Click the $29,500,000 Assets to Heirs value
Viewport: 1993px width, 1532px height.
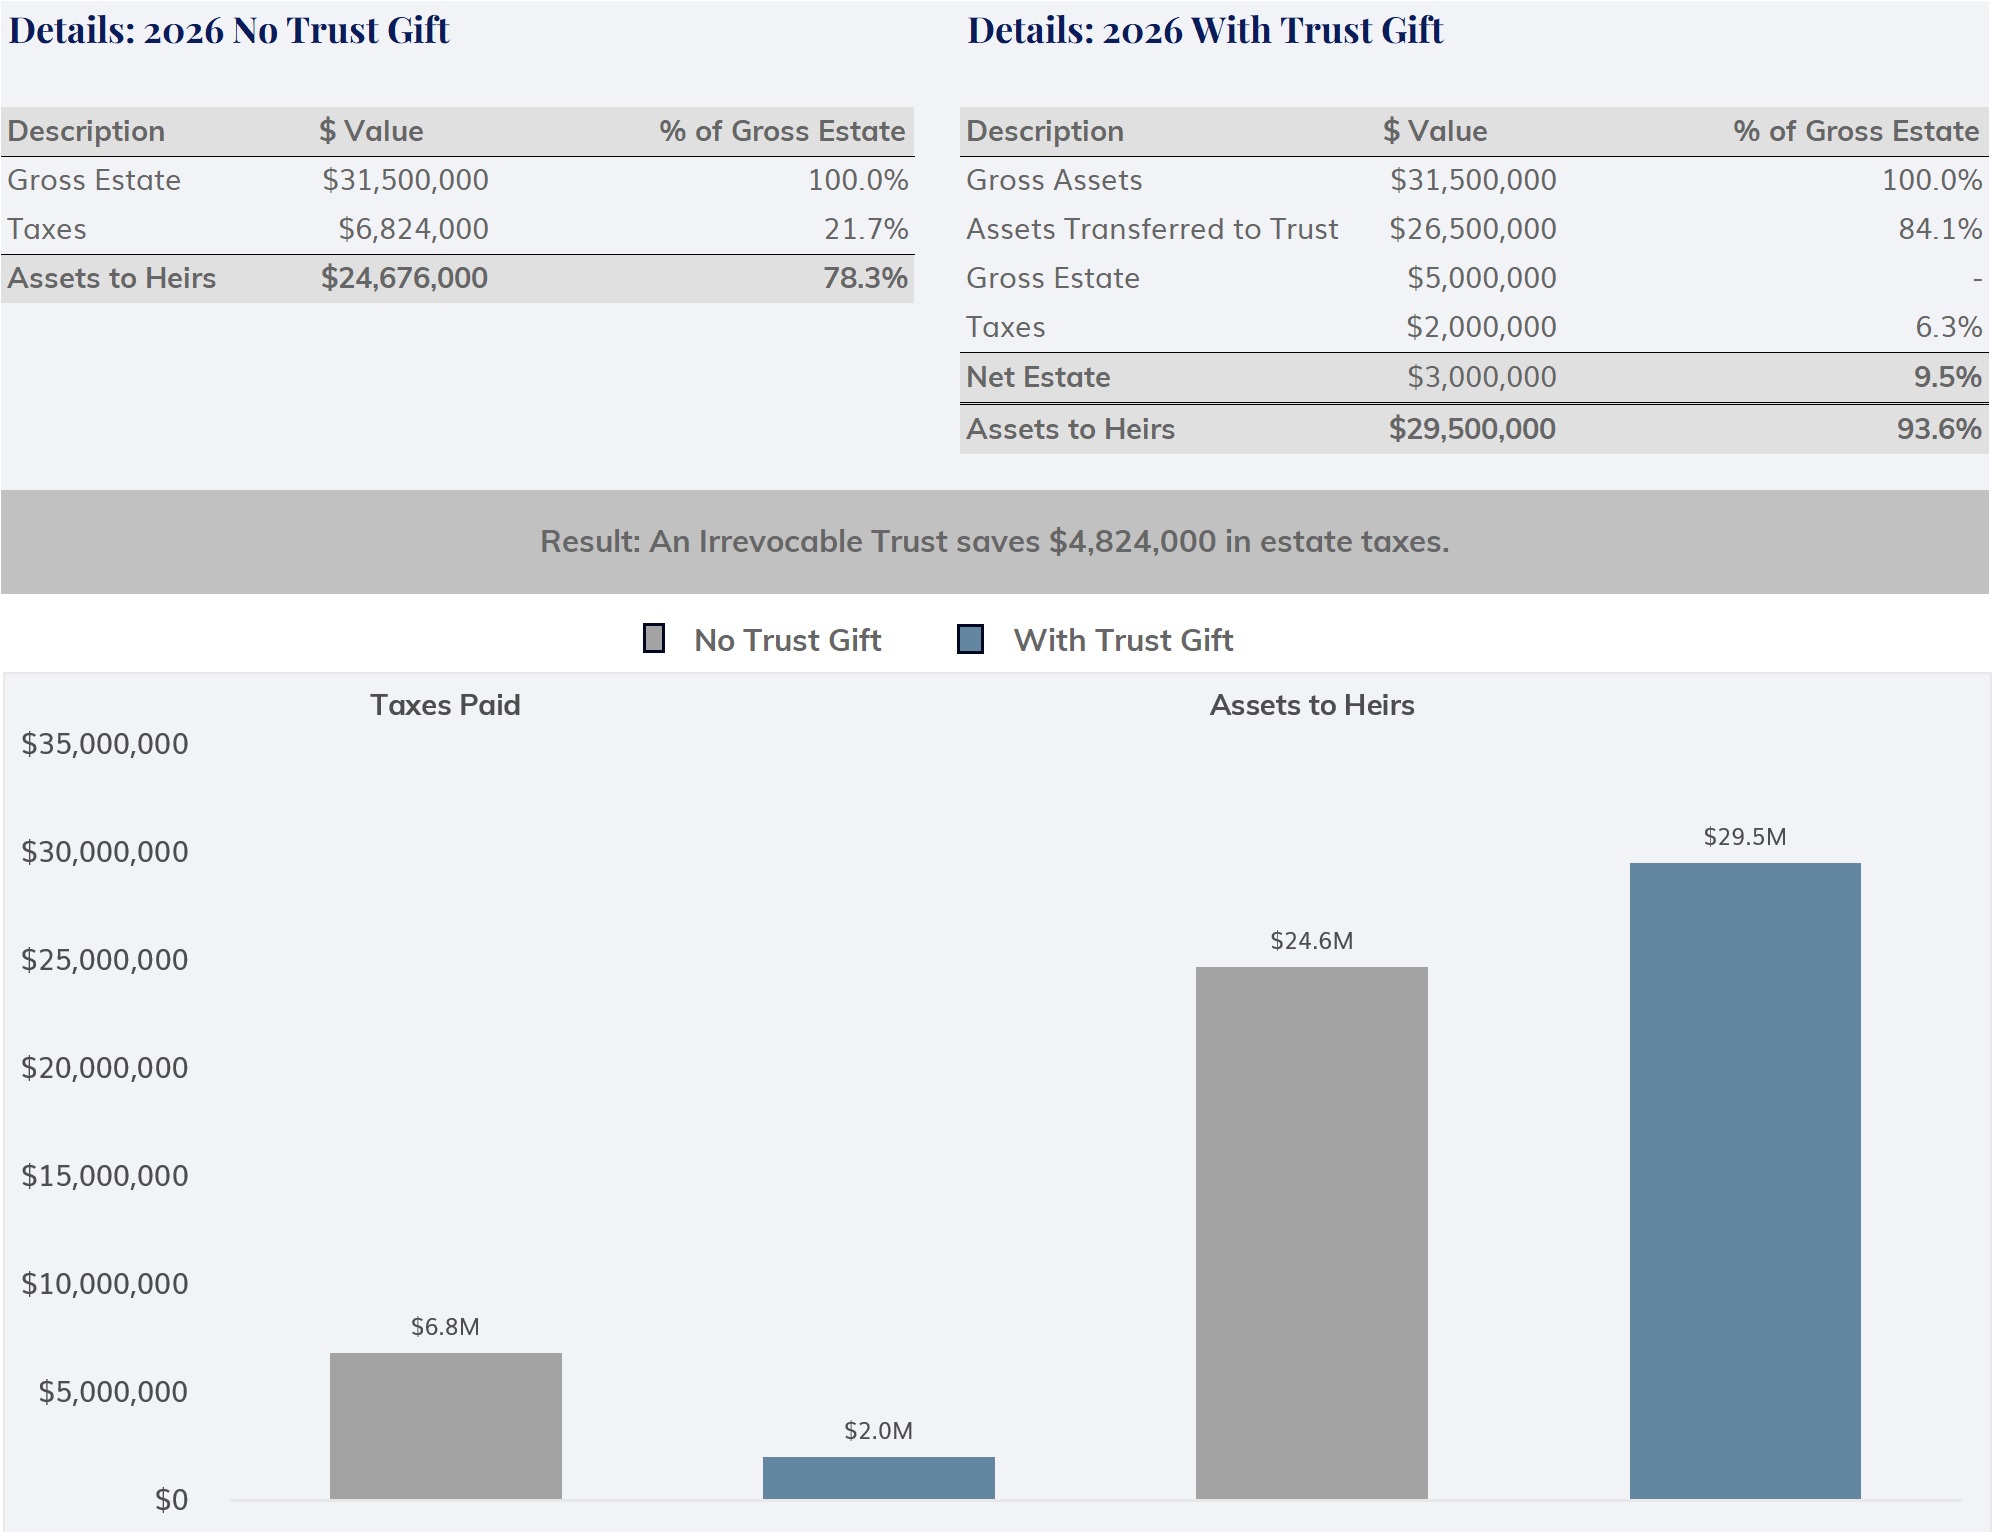coord(1472,429)
